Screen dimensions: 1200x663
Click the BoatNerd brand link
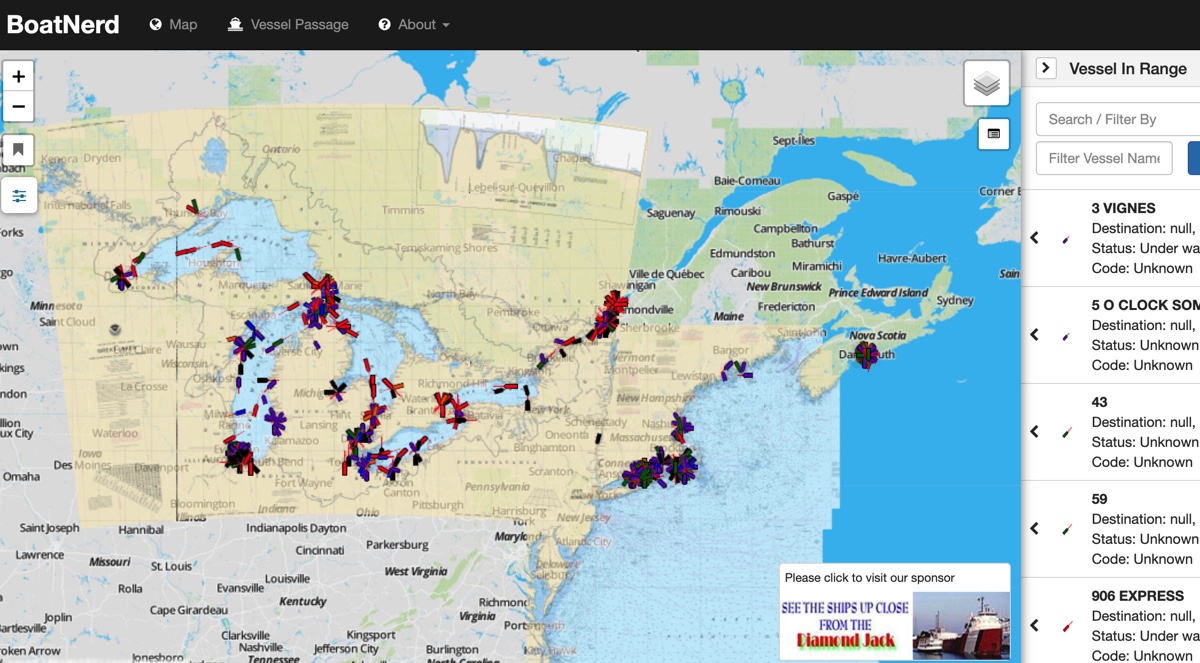[63, 25]
